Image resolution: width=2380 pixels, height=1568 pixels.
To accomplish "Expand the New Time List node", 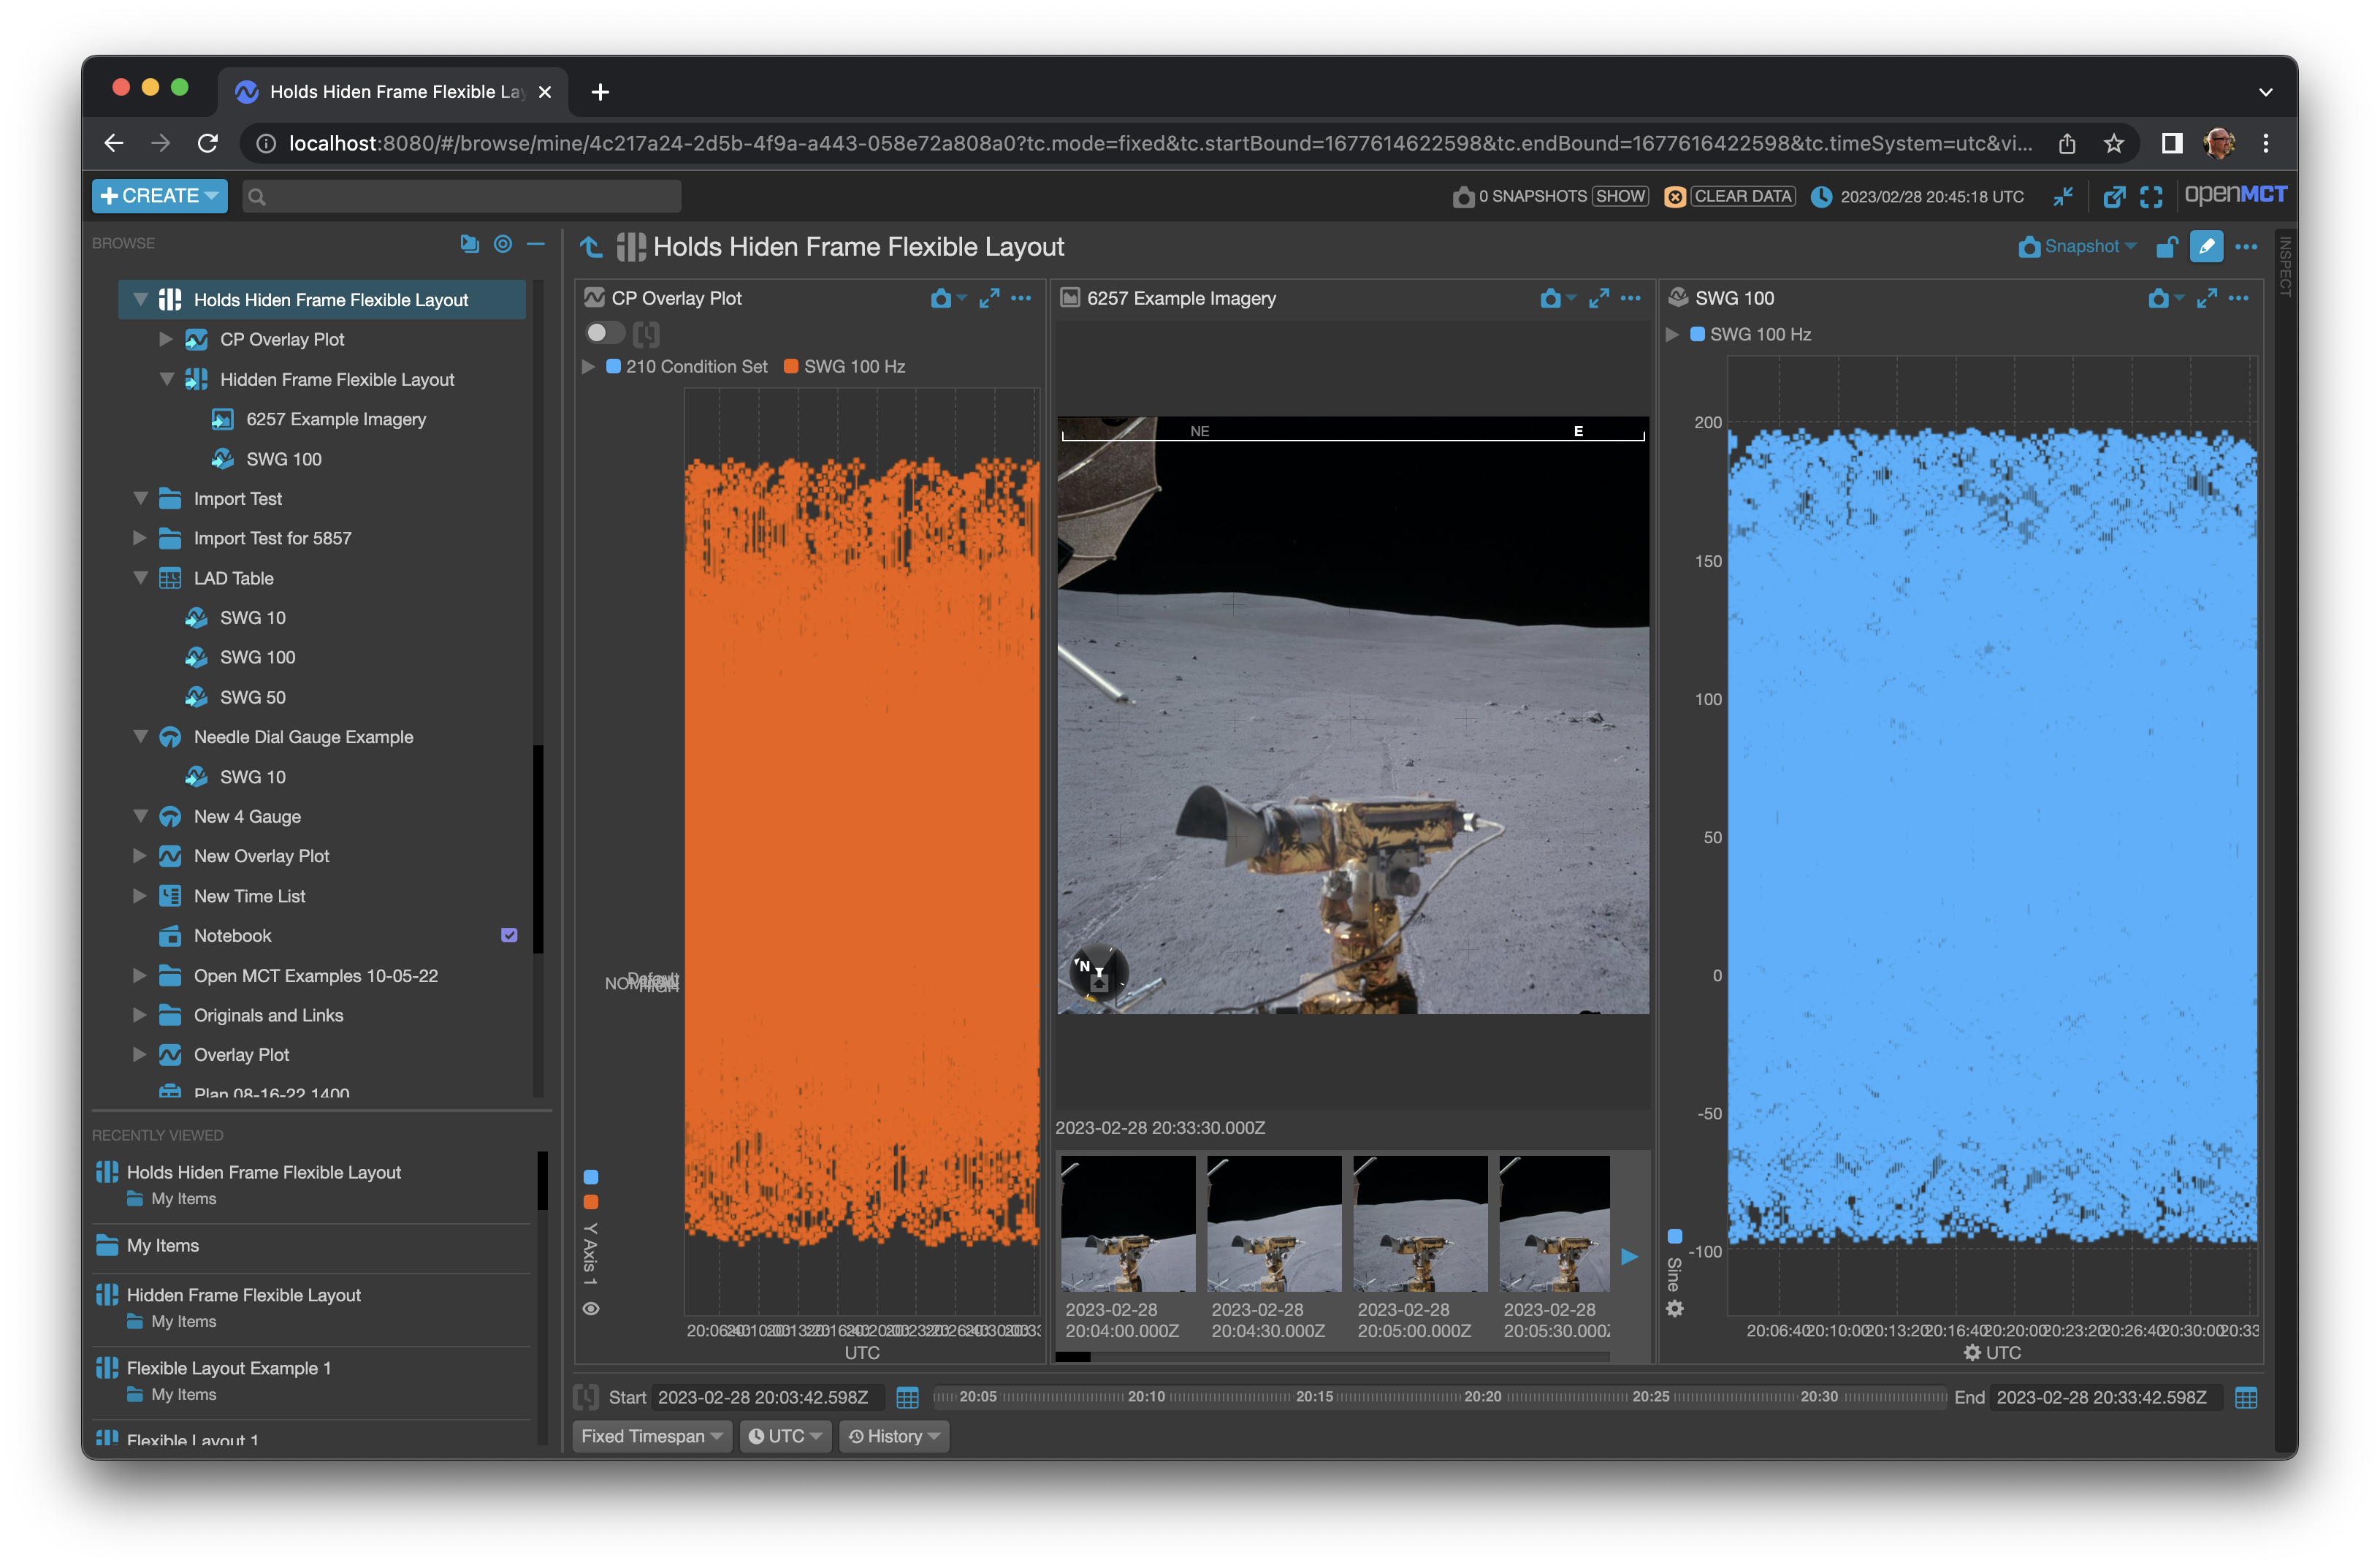I will (141, 897).
